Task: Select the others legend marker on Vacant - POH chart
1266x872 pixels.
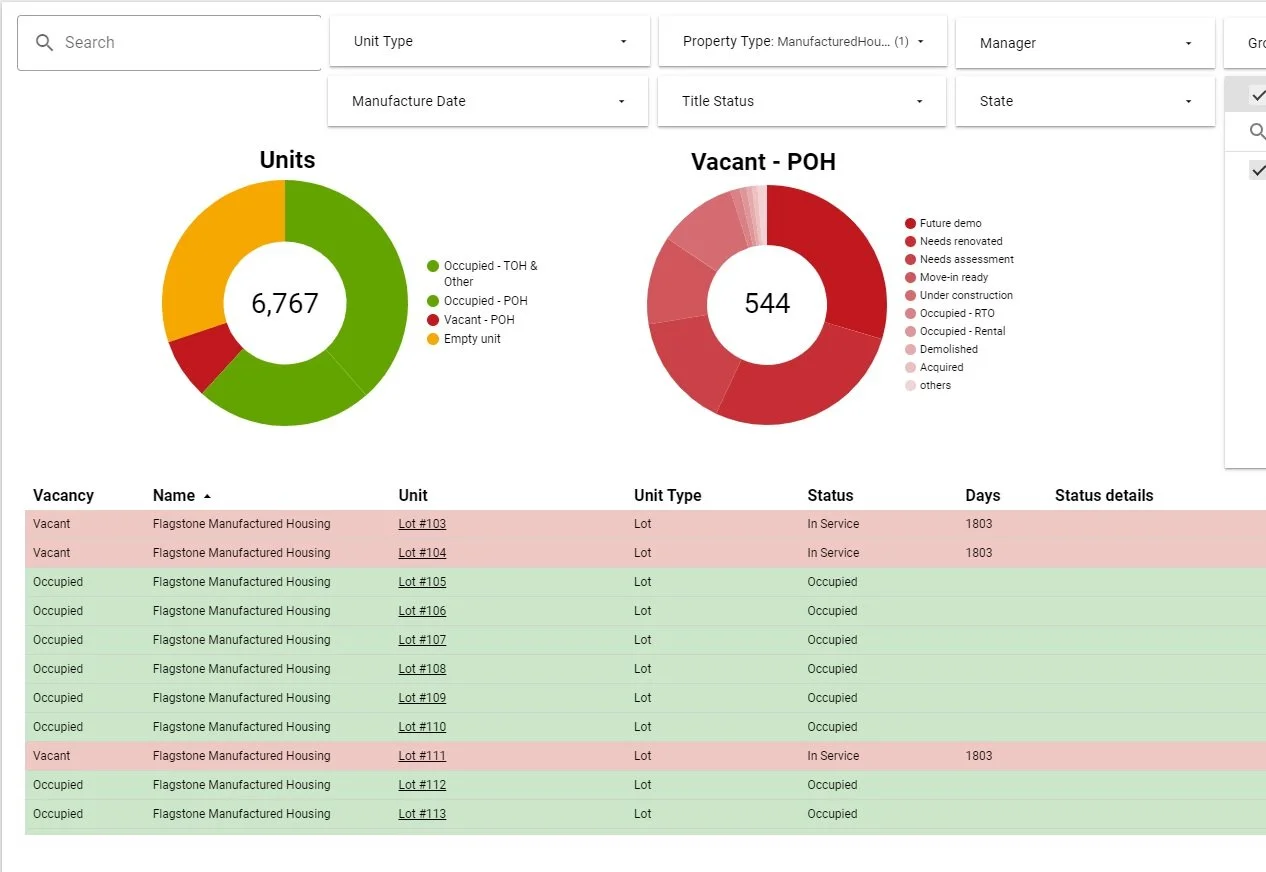Action: (x=910, y=385)
